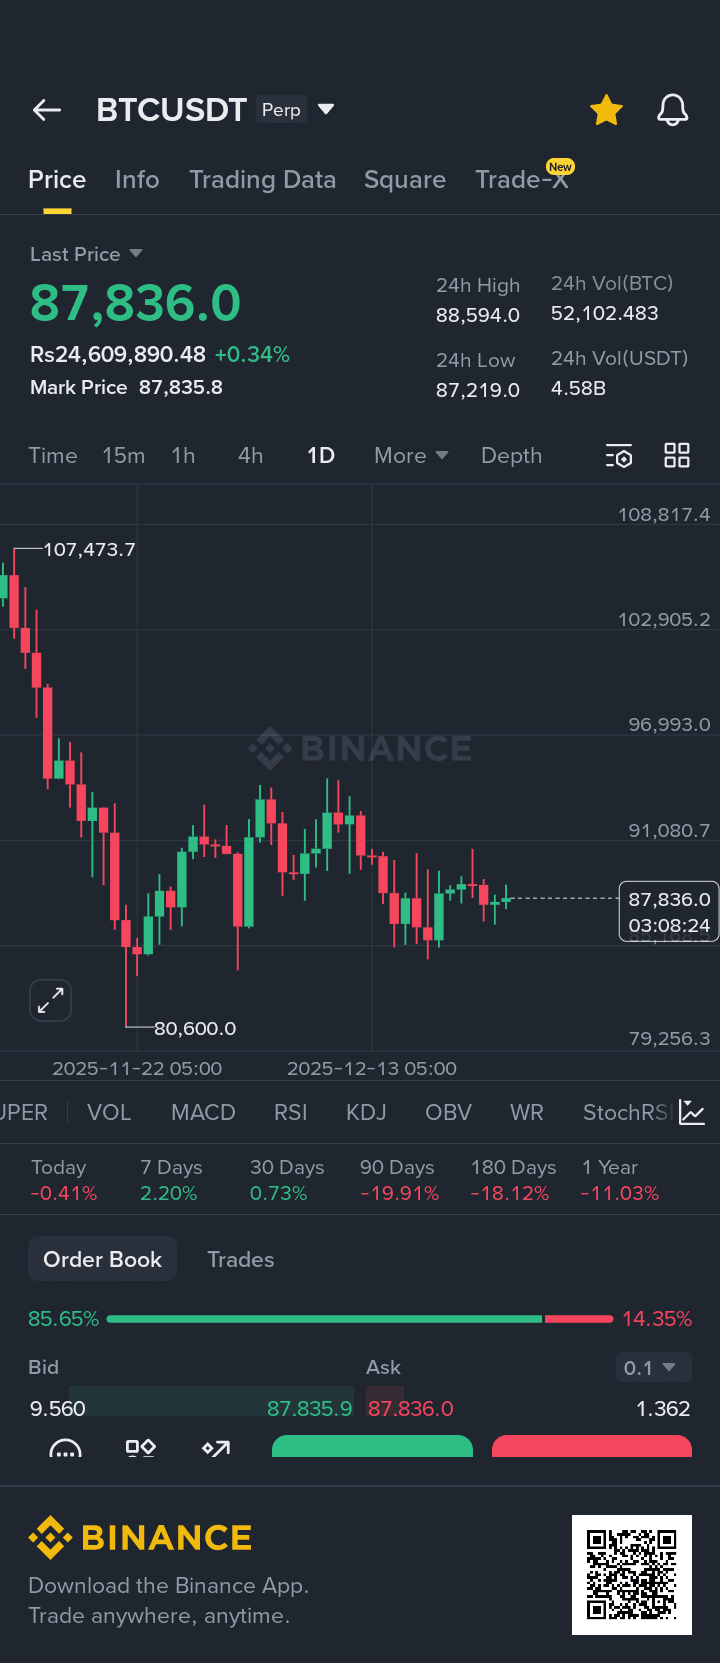Open the Square tab
This screenshot has height=1663, width=720.
[x=404, y=180]
